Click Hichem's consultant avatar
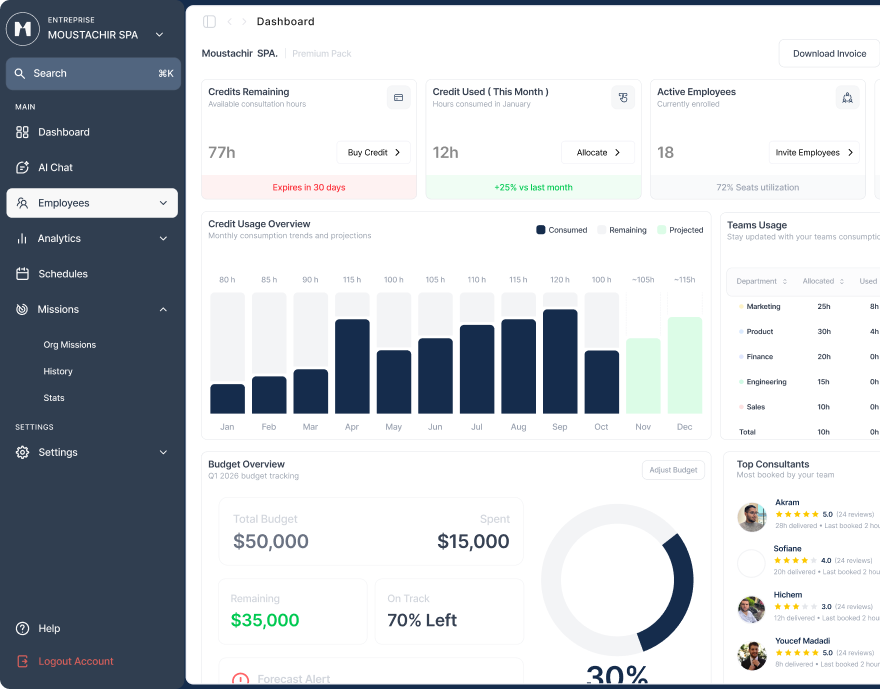Image resolution: width=880 pixels, height=689 pixels. coord(751,609)
